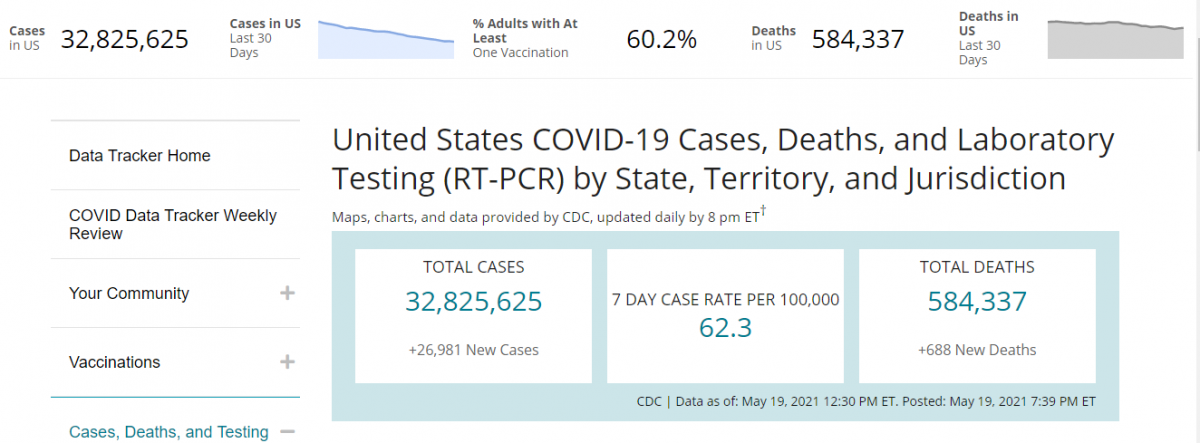
Task: Click the % Adults with One Vaccination label
Action: tap(525, 37)
